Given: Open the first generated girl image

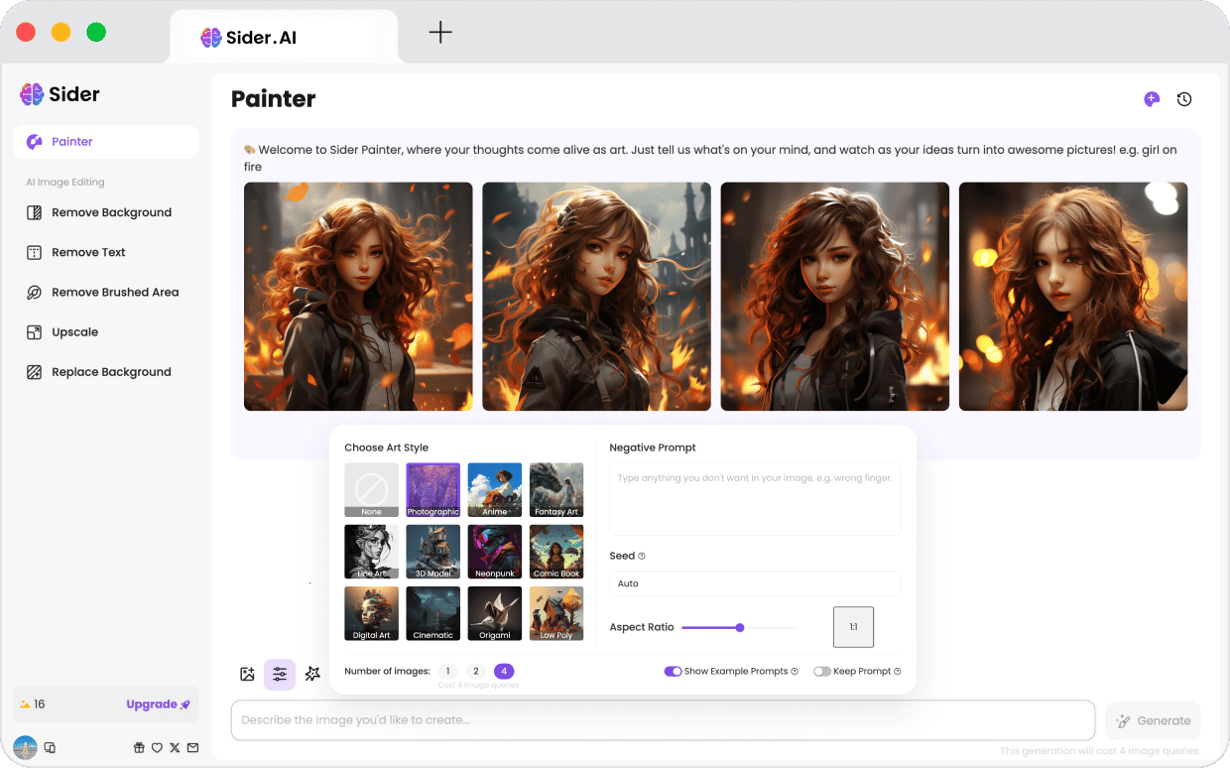Looking at the screenshot, I should [x=358, y=296].
